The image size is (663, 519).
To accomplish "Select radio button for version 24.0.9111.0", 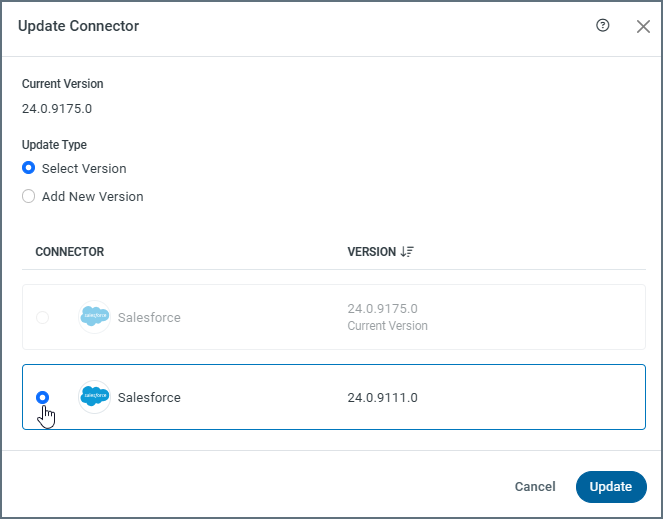I will (42, 397).
